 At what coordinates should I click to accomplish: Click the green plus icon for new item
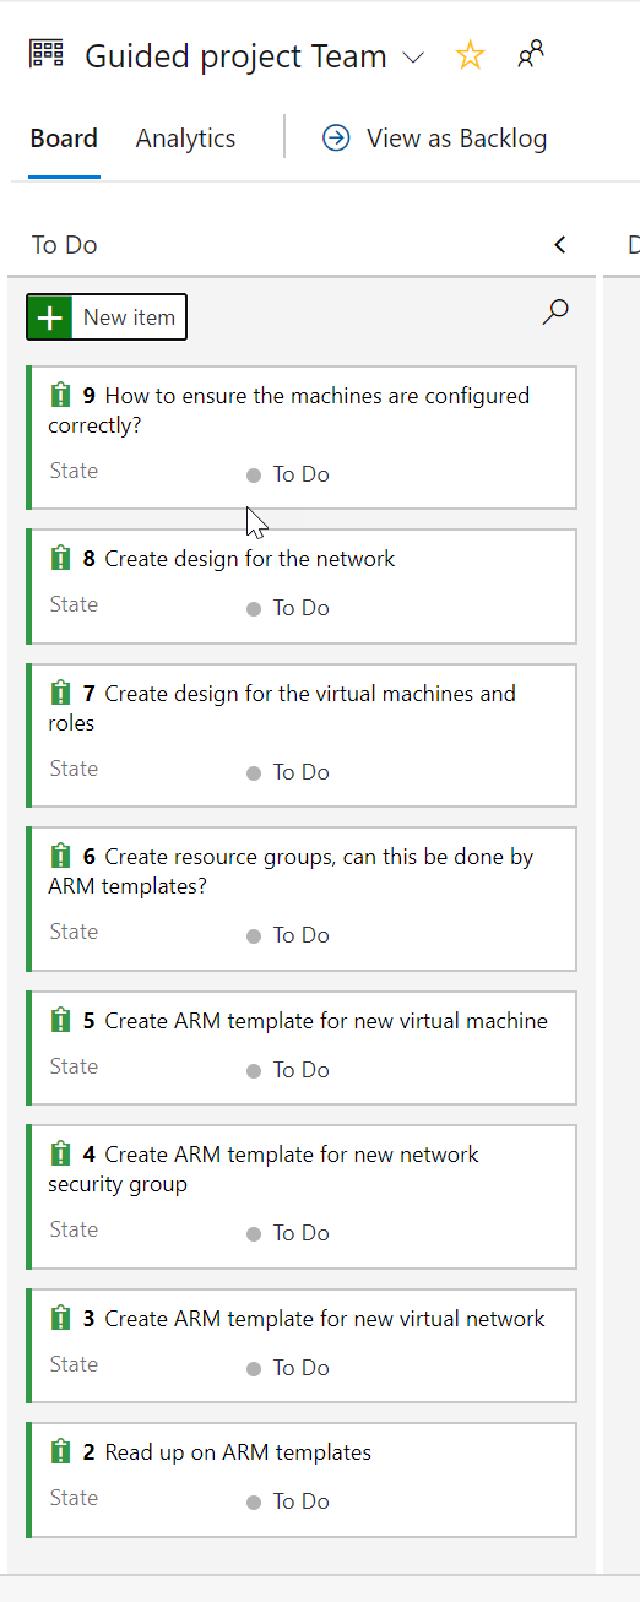click(49, 318)
